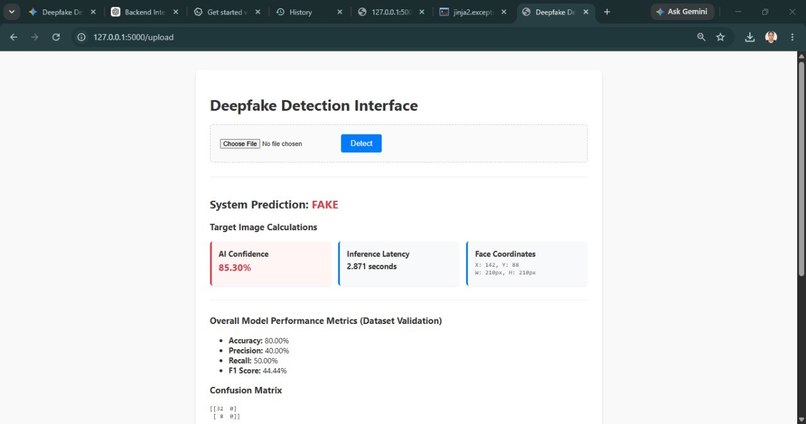Go forward to next page

[x=34, y=37]
